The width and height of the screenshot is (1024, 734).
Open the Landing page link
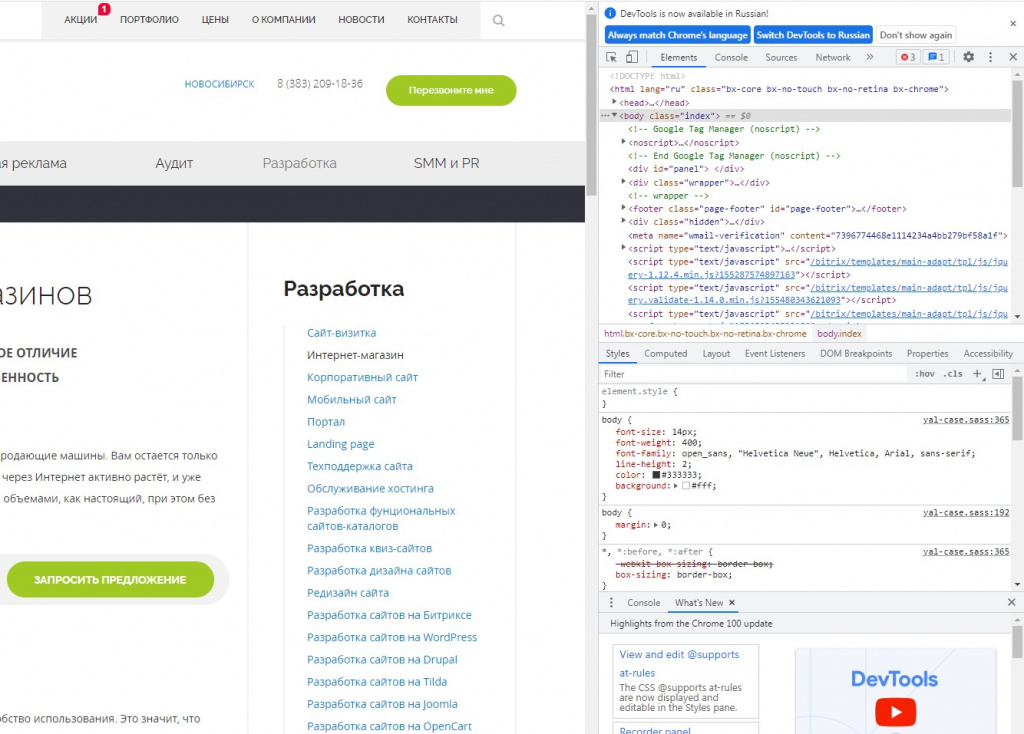pyautogui.click(x=340, y=444)
